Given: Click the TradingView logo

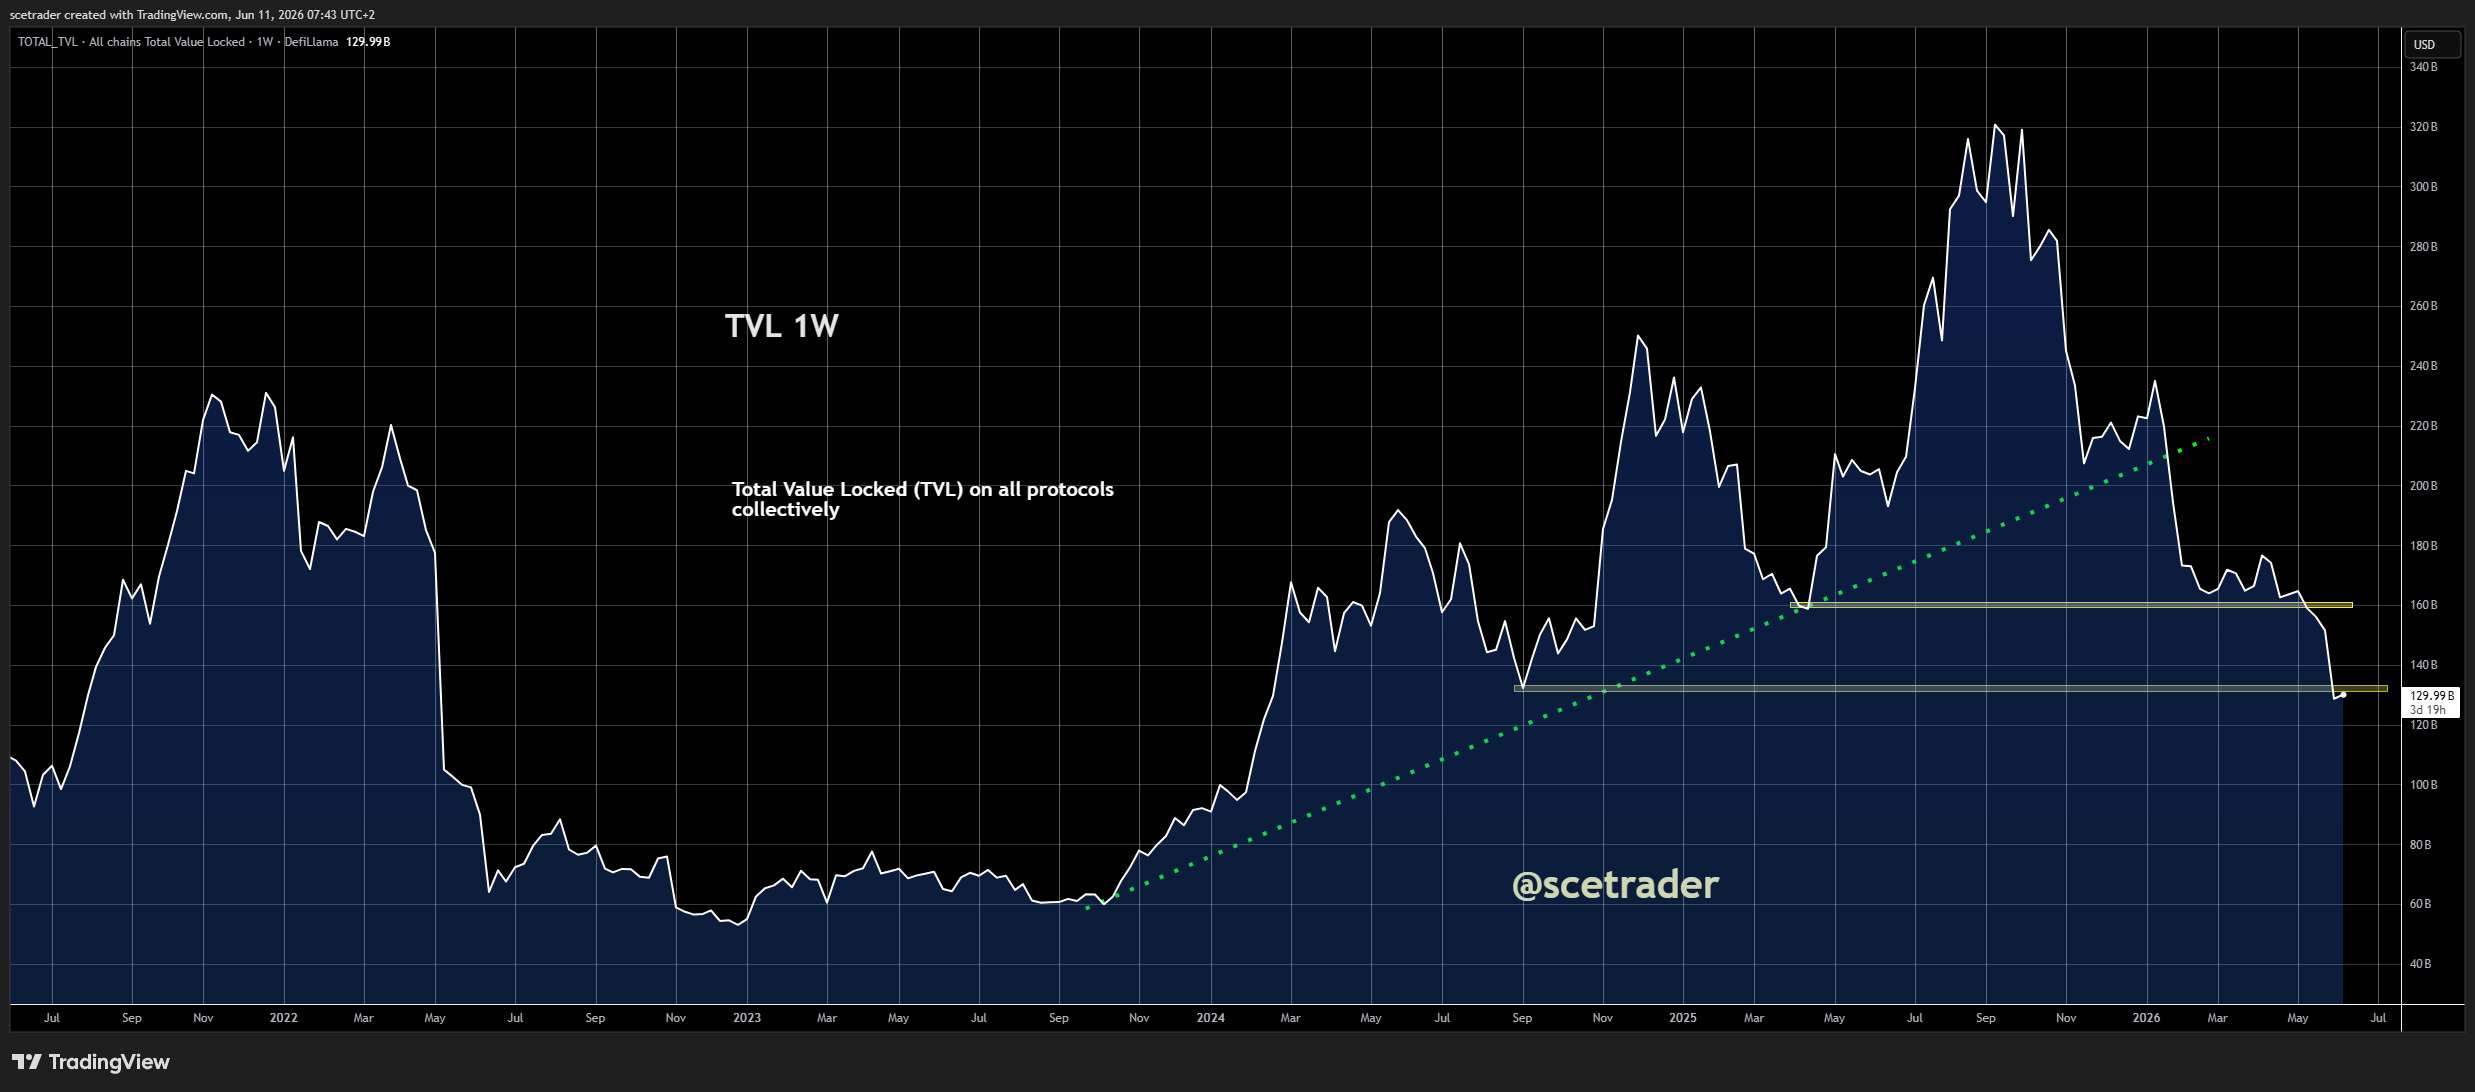Looking at the screenshot, I should (91, 1062).
